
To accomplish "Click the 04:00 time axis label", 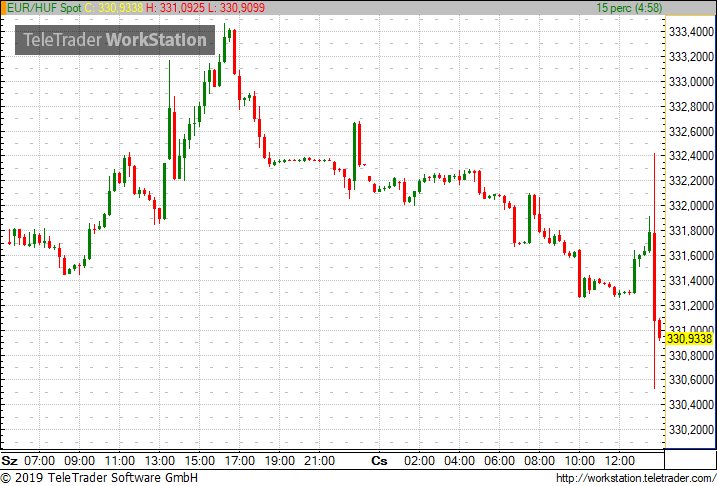I will pos(460,460).
